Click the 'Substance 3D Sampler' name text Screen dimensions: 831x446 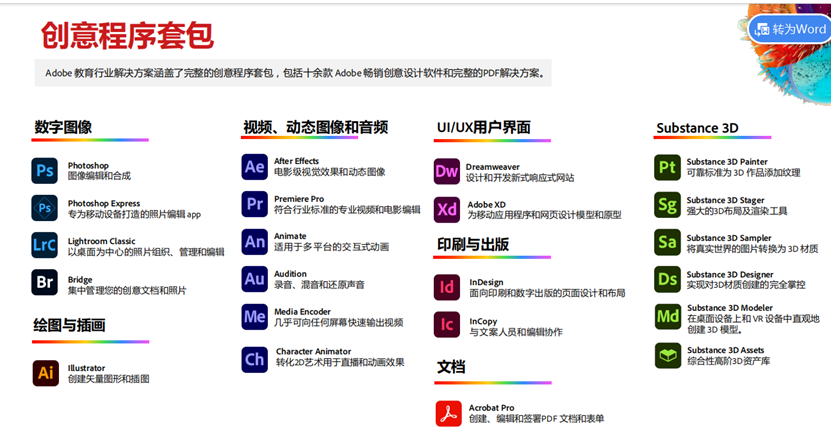click(x=729, y=238)
